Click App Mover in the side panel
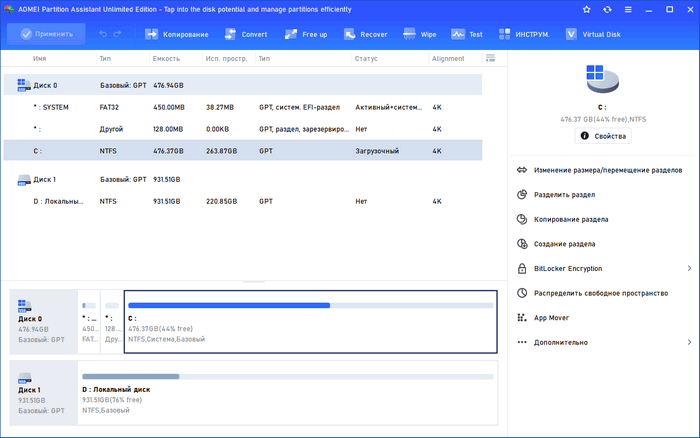Screen dimensions: 700x438 552,317
